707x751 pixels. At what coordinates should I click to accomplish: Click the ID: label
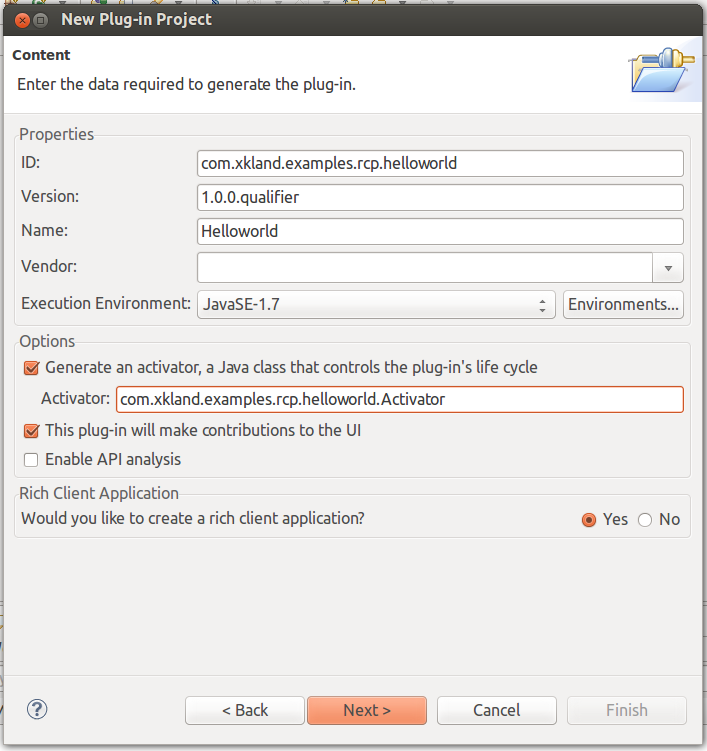(31, 163)
